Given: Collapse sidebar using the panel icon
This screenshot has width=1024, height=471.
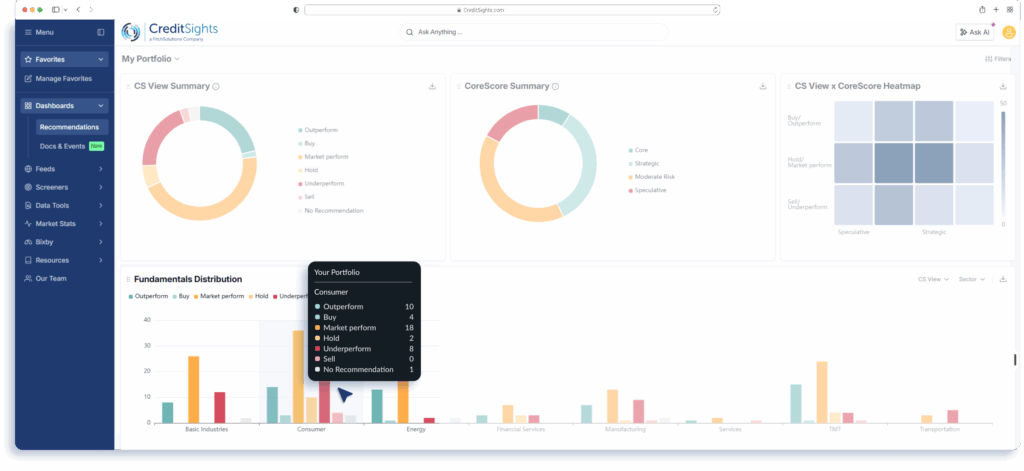Looking at the screenshot, I should (100, 33).
